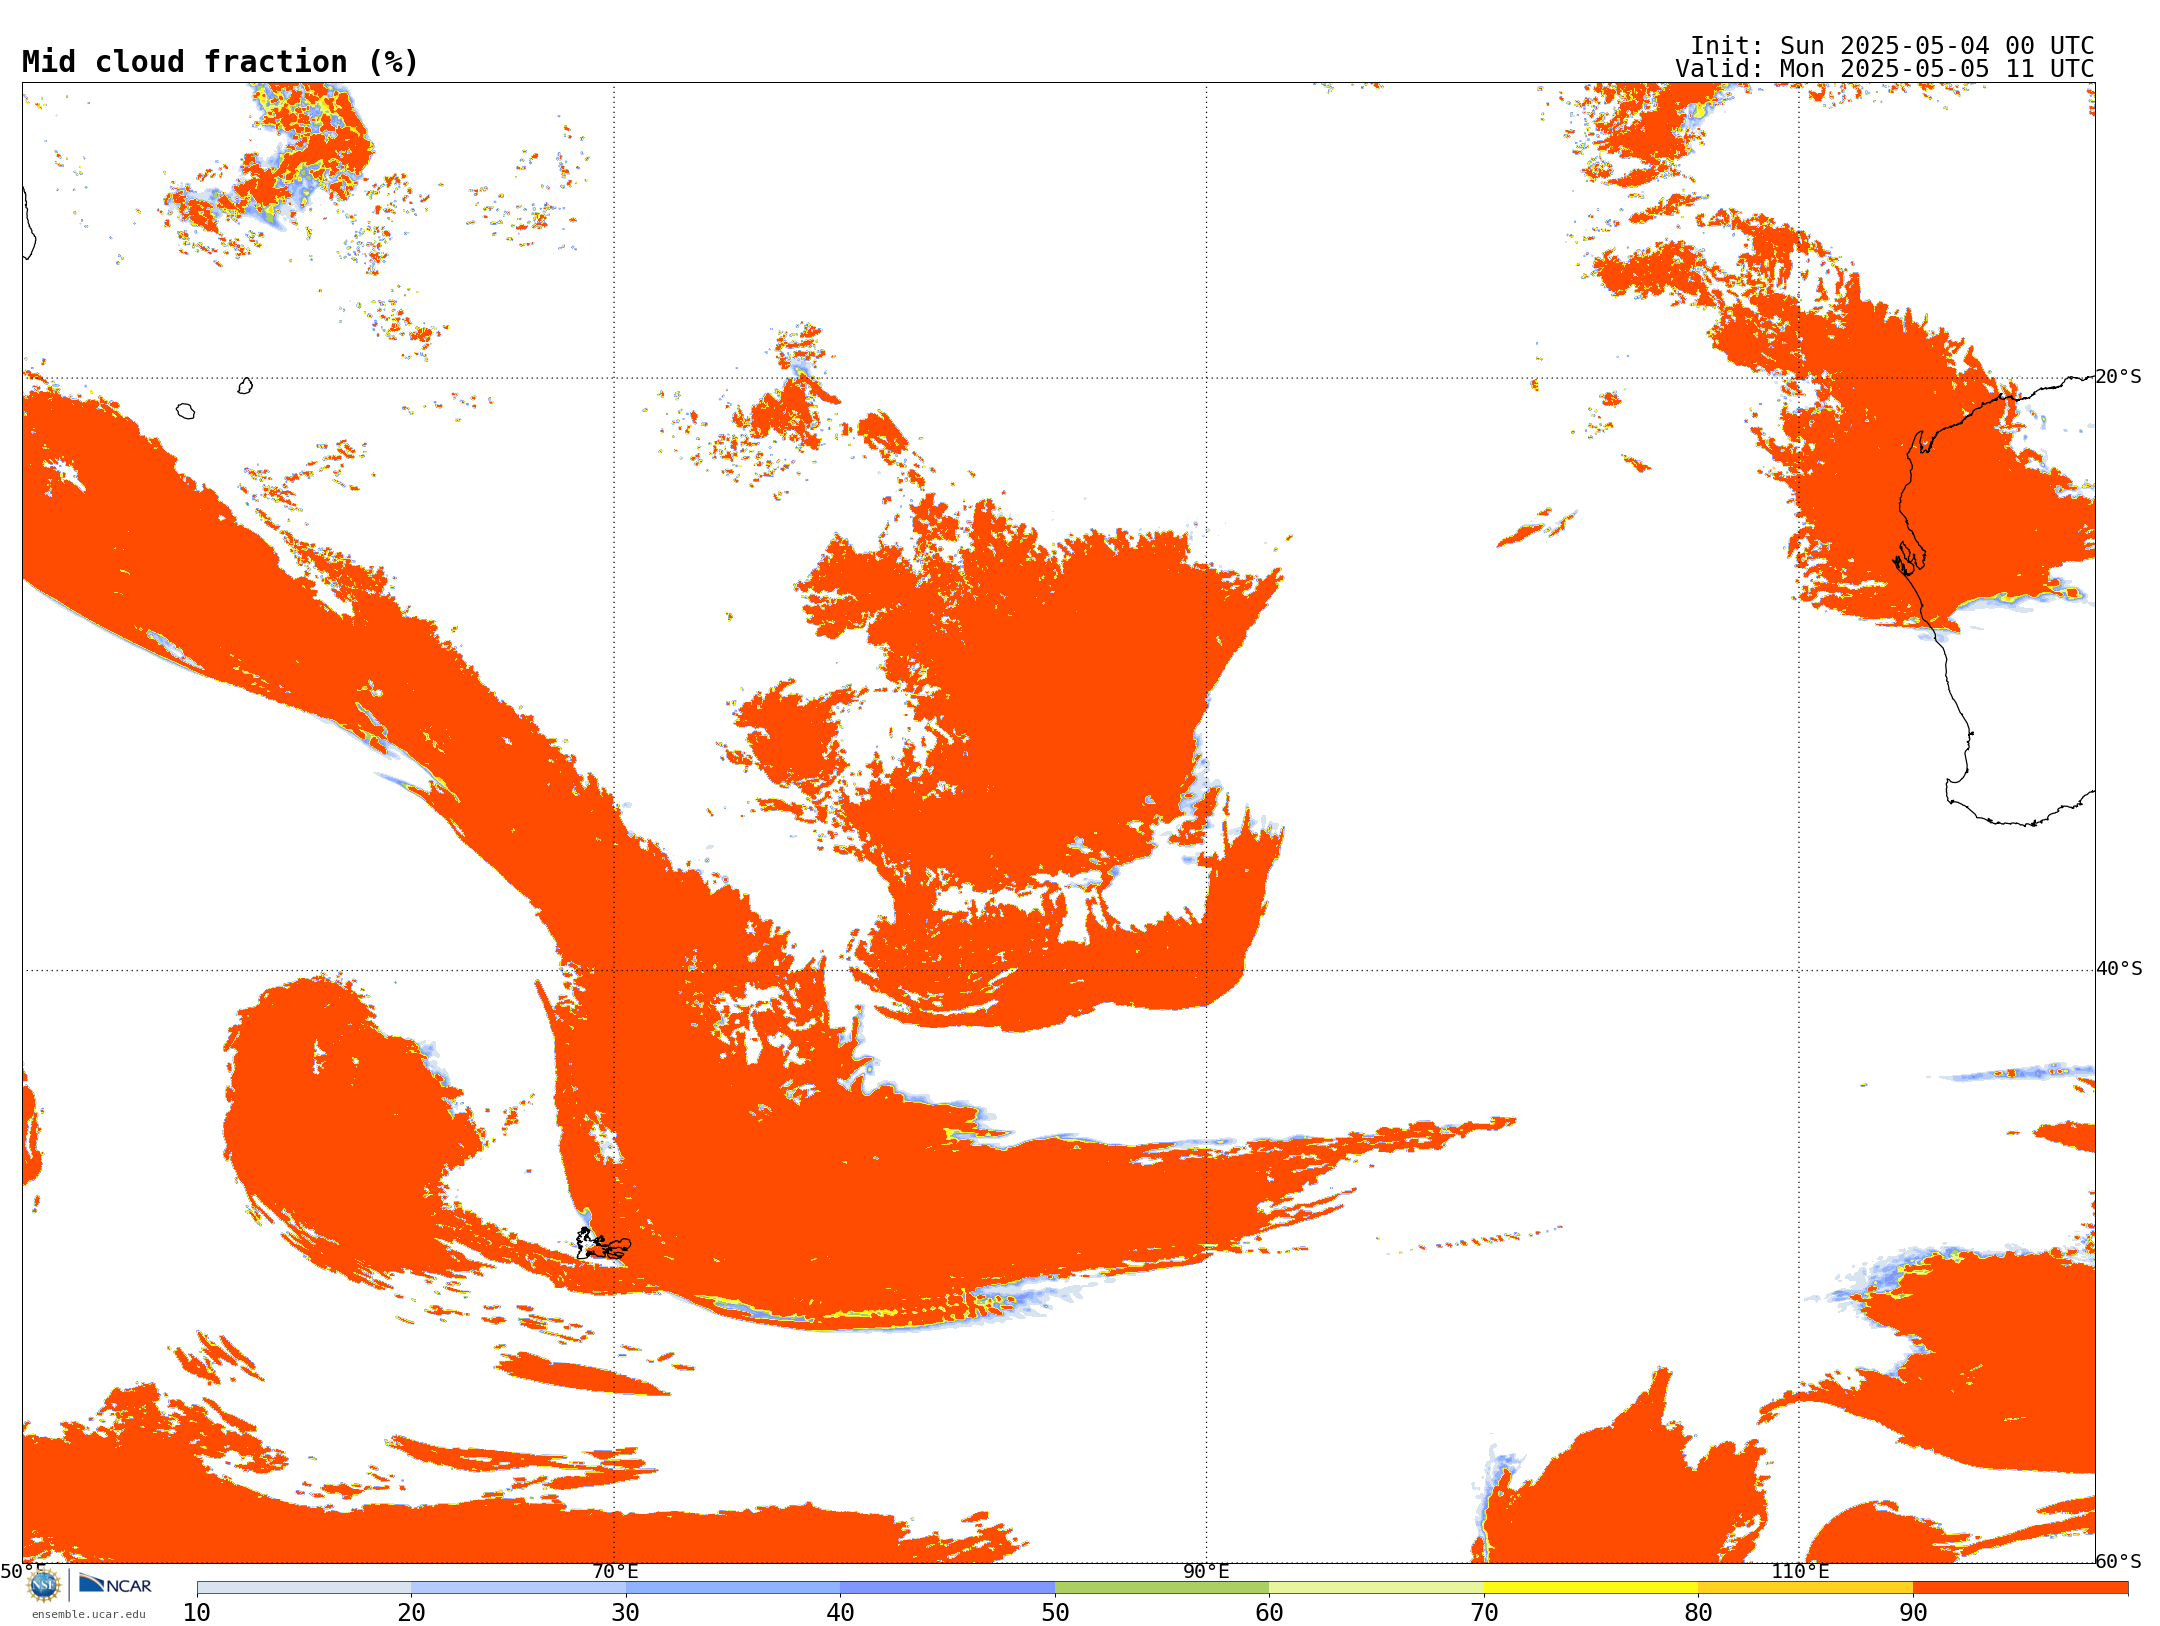The image size is (2160, 1626).
Task: Click the 50°E longitude label at the bottom-left corner
Action: [x=23, y=1572]
